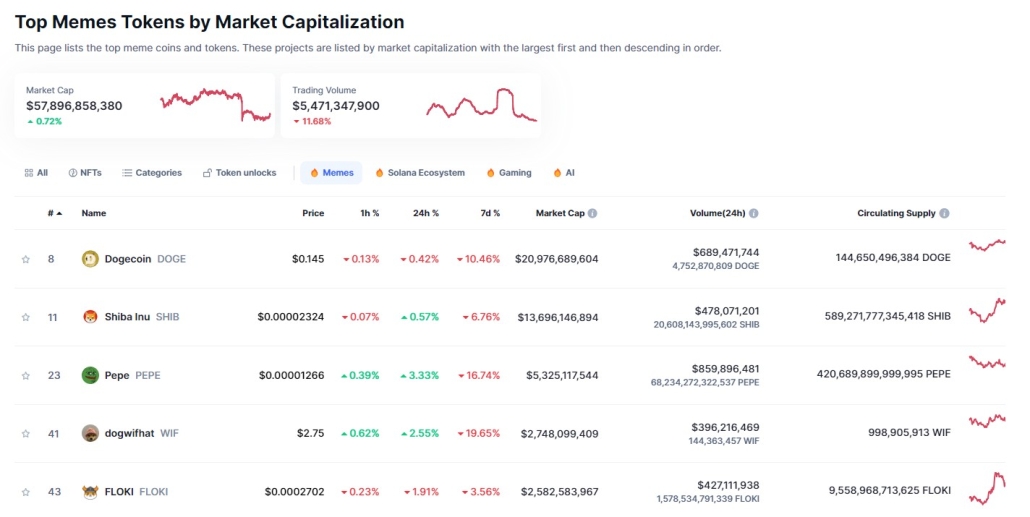The image size is (1030, 517).
Task: Toggle the watchlist star for Pepe
Action: [26, 375]
